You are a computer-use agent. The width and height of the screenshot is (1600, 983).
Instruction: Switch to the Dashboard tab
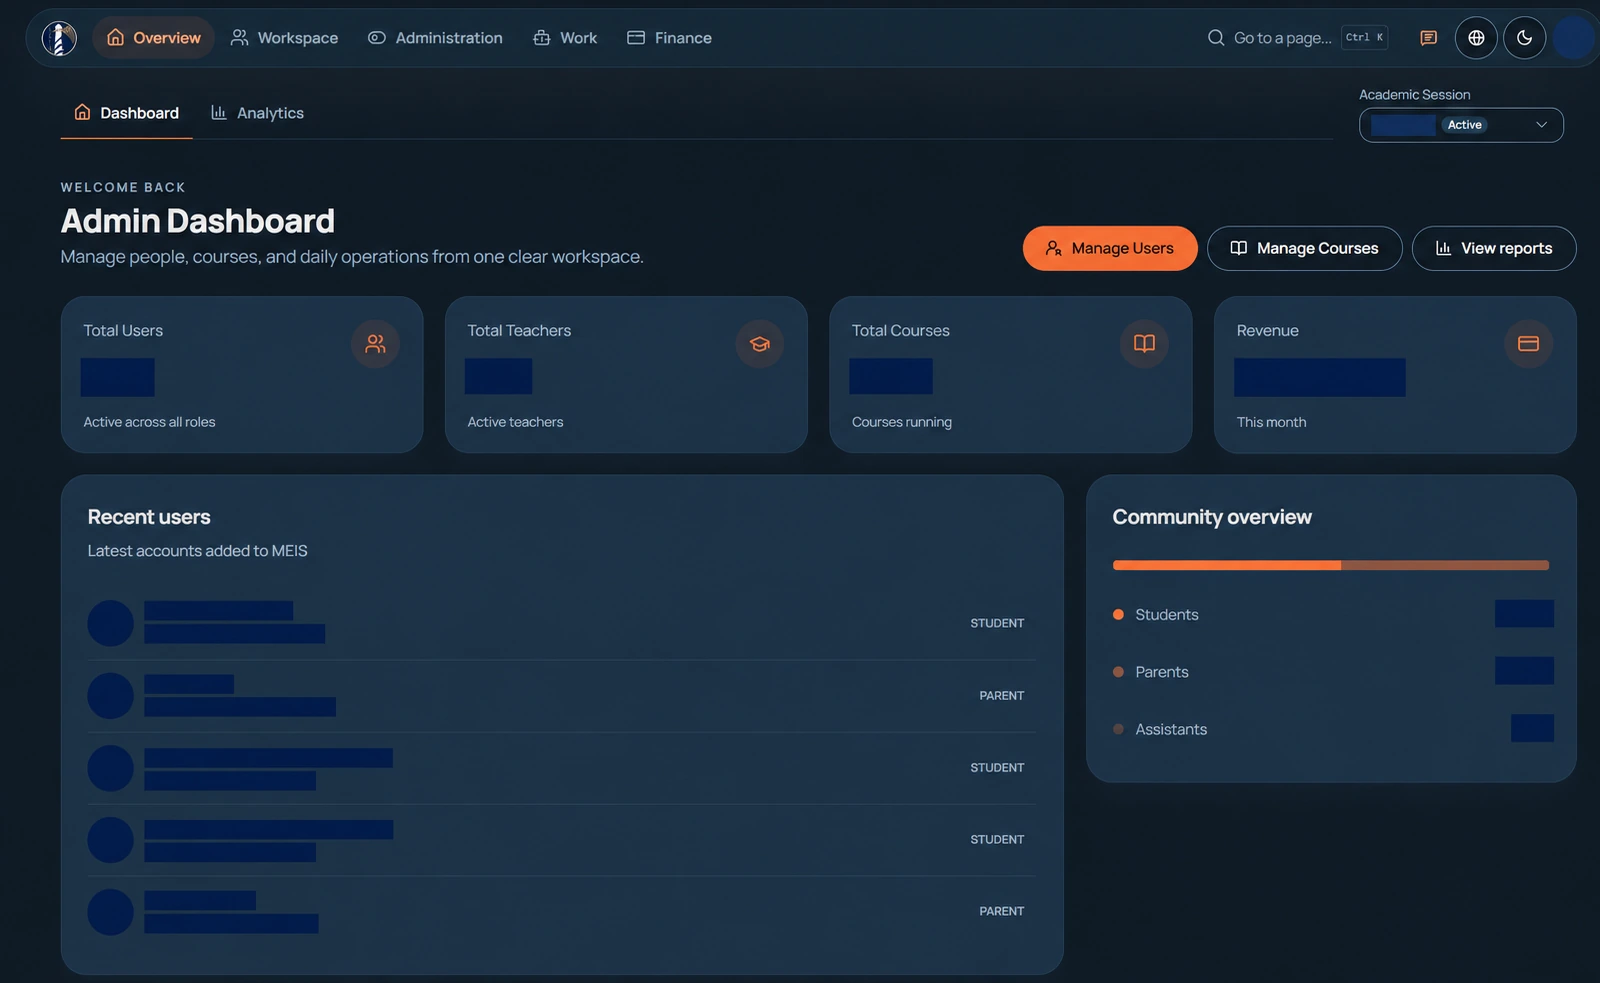(126, 113)
